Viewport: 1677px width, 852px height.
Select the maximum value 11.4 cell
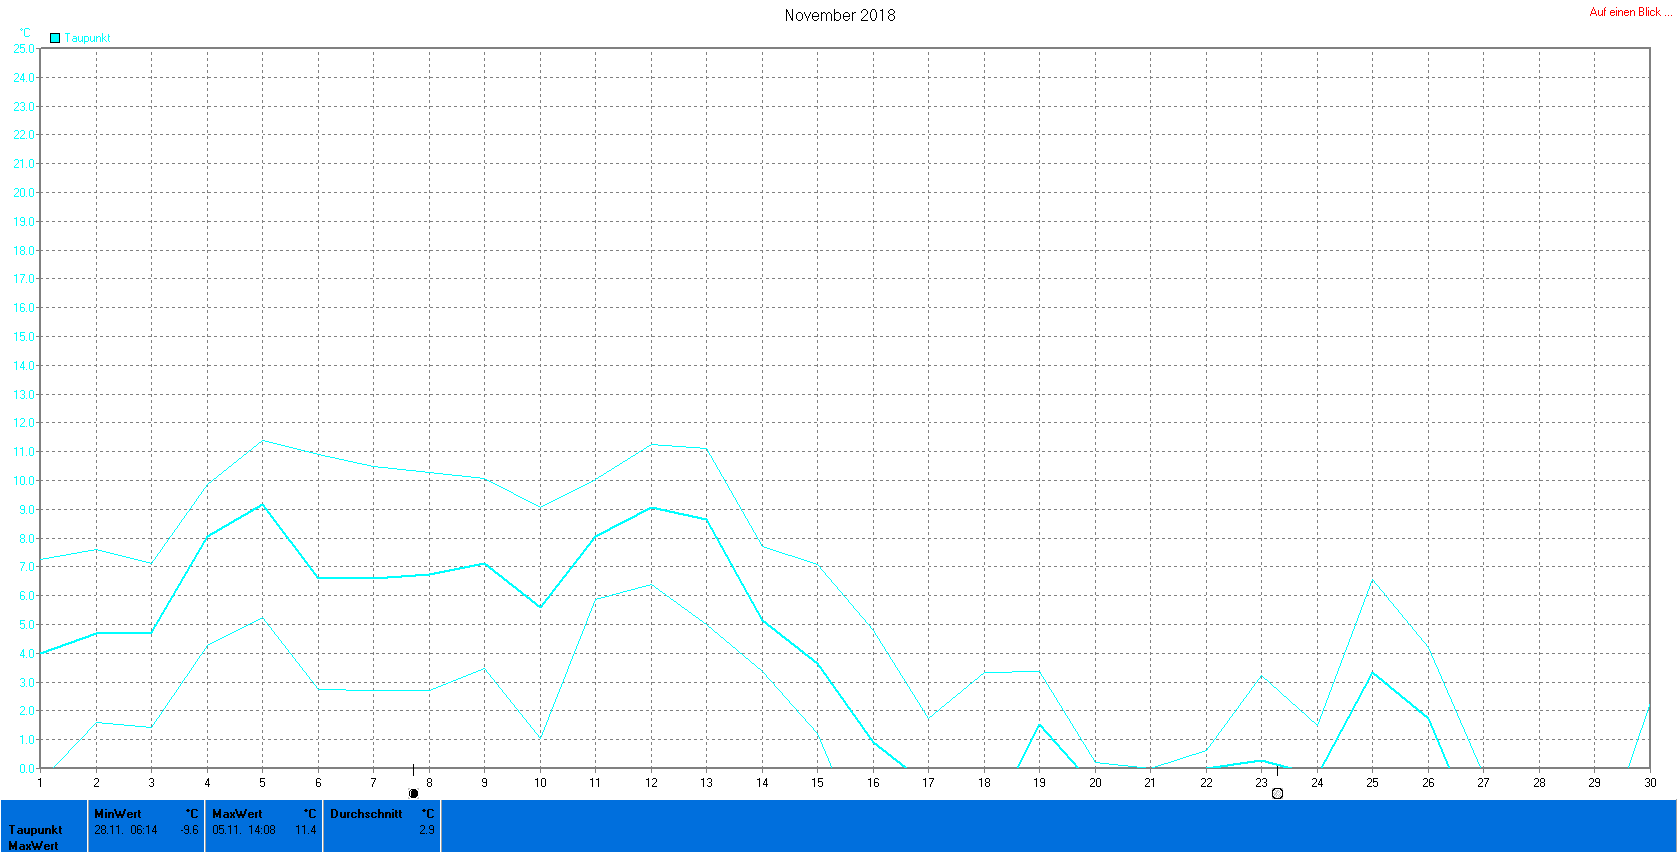coord(306,830)
